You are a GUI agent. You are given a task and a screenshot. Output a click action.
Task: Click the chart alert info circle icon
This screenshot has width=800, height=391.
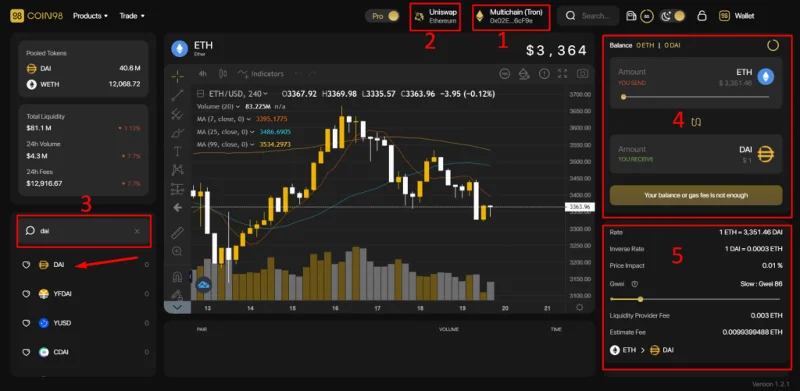pos(544,74)
